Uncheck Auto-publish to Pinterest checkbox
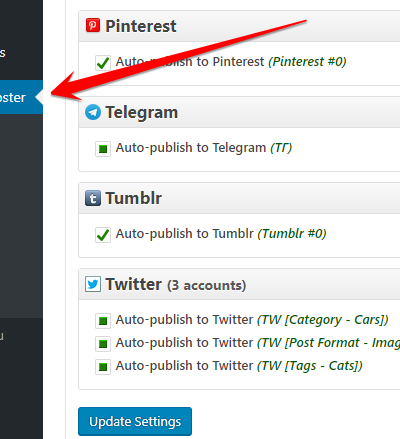This screenshot has width=400, height=439. coord(103,63)
